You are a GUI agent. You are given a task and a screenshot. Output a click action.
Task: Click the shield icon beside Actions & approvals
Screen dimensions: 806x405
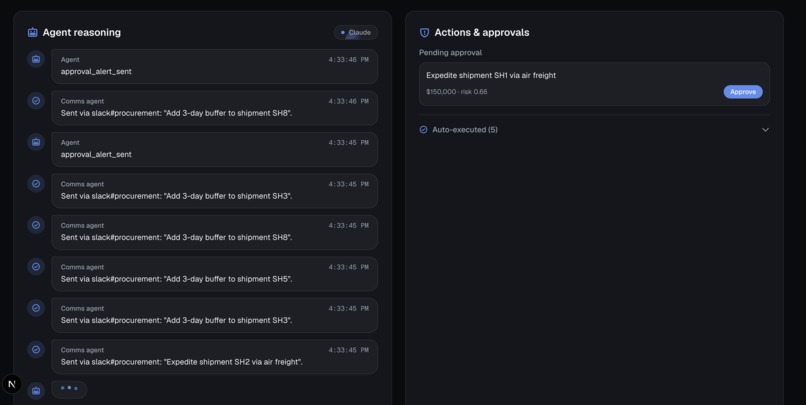click(x=424, y=32)
